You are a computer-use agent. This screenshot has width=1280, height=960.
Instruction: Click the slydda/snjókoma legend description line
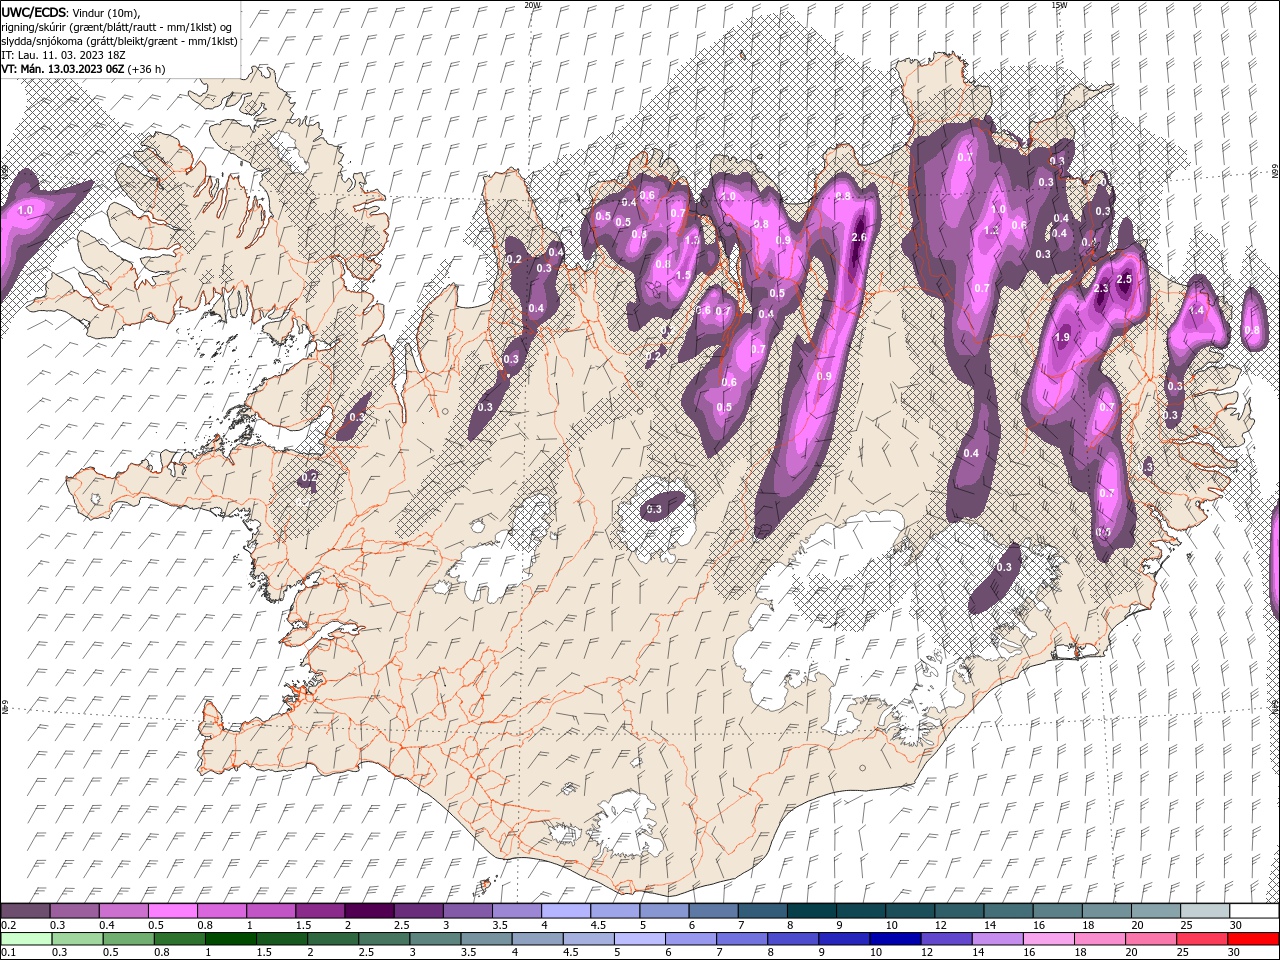pyautogui.click(x=119, y=40)
